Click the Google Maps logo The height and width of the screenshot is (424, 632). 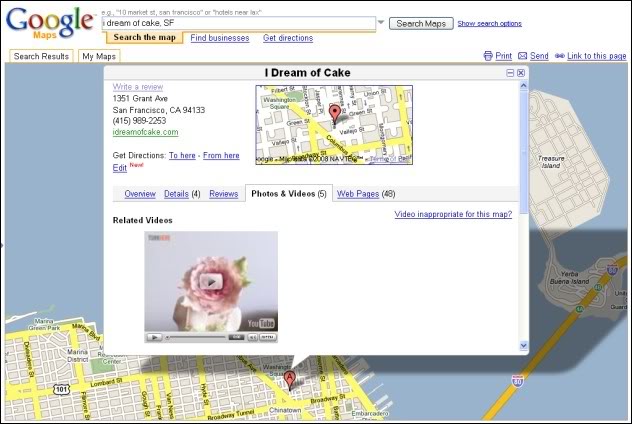[49, 23]
